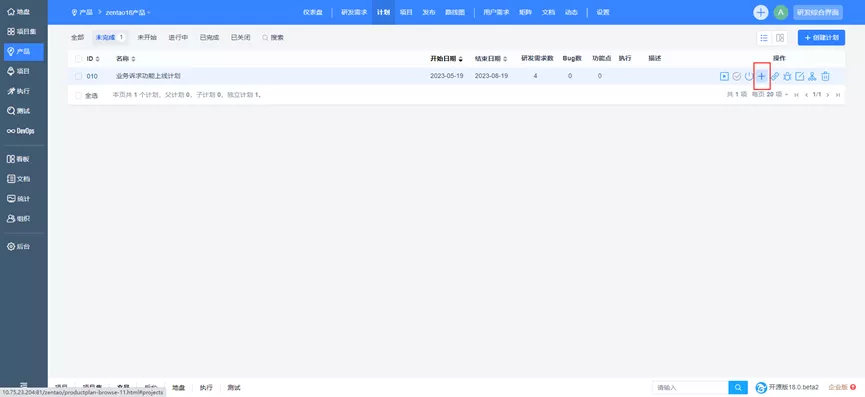
Task: Expand the 每页 20 项 page size dropdown
Action: pyautogui.click(x=770, y=95)
